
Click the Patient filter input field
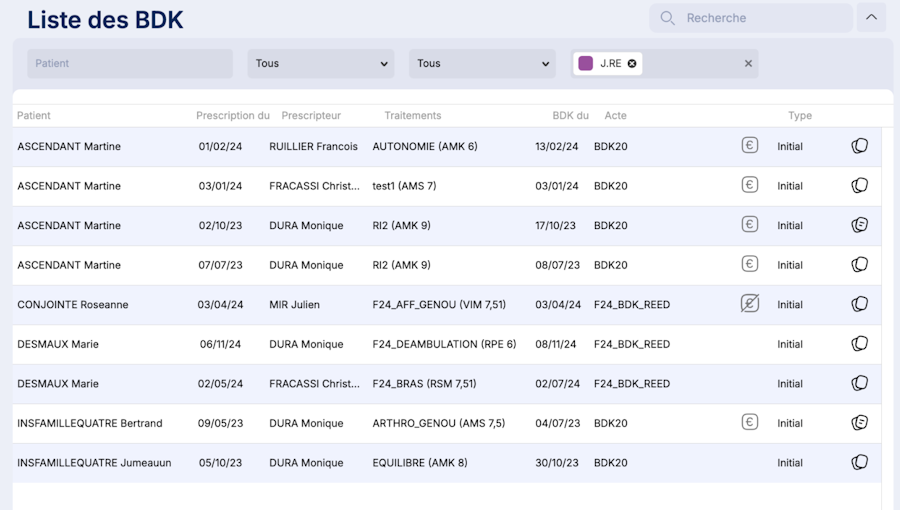[130, 64]
